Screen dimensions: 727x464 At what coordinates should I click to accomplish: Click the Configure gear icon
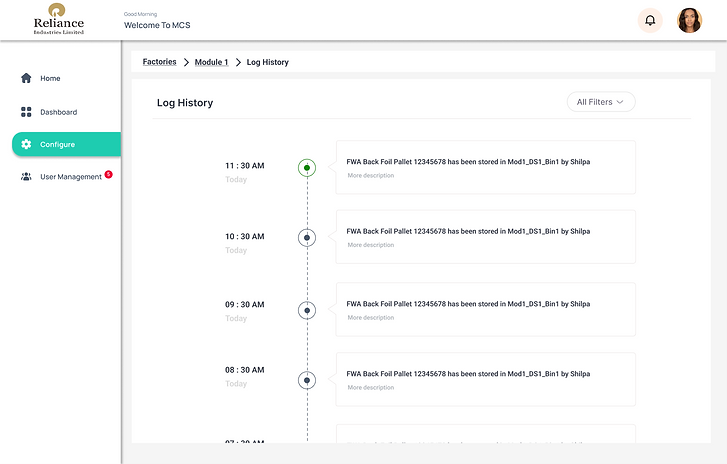click(26, 144)
